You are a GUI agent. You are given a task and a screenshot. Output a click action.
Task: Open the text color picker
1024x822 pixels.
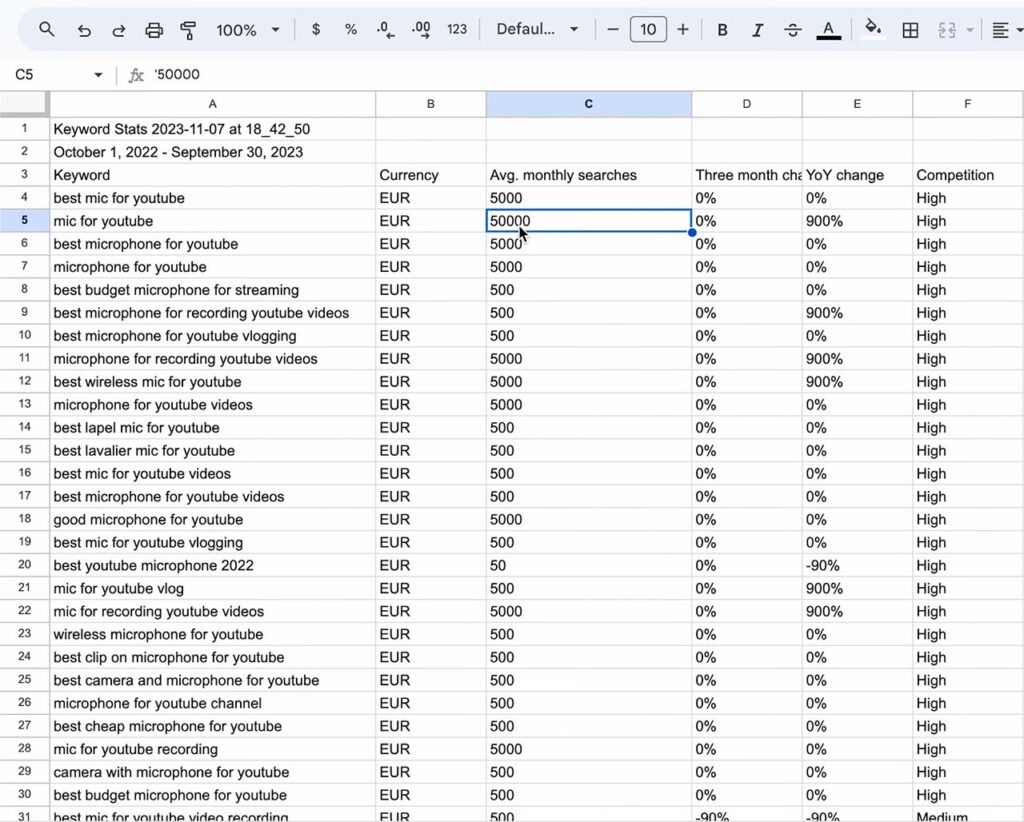tap(829, 30)
